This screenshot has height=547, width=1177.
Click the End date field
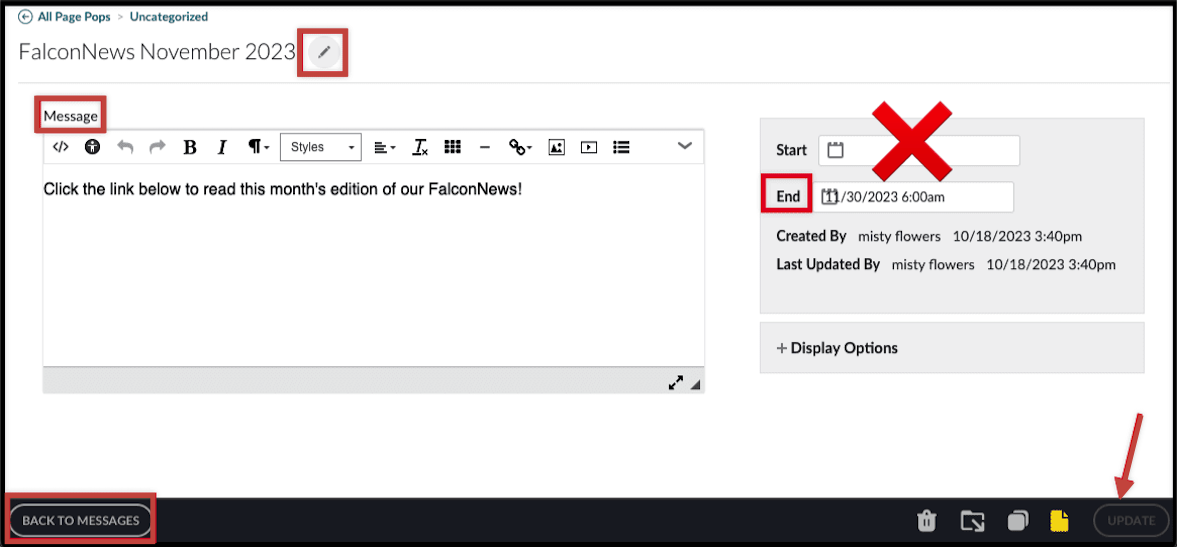[913, 197]
